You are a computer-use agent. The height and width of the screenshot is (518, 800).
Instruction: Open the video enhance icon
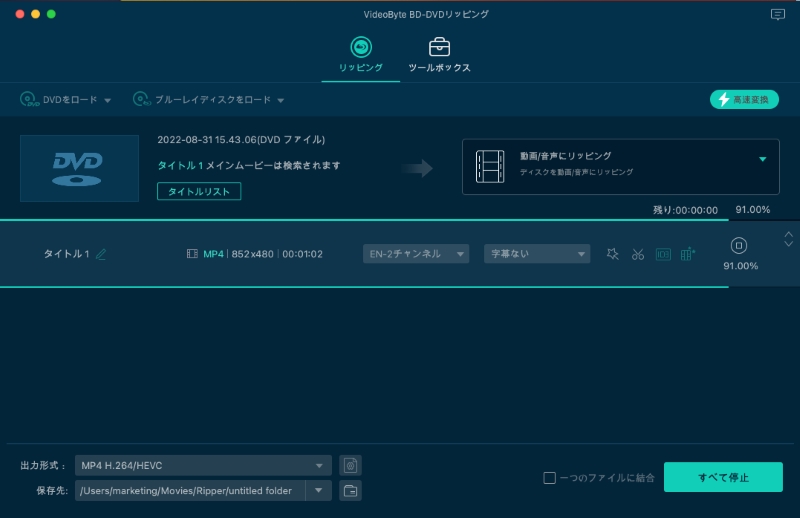[x=688, y=254]
